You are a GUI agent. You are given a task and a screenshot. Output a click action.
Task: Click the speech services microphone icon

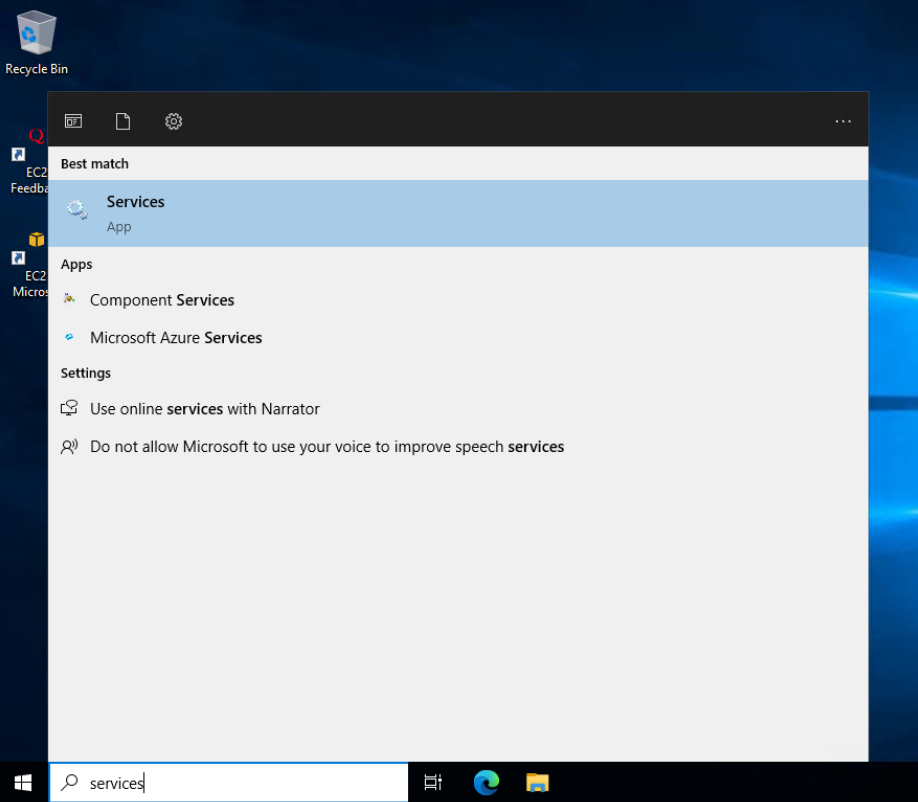pos(69,446)
